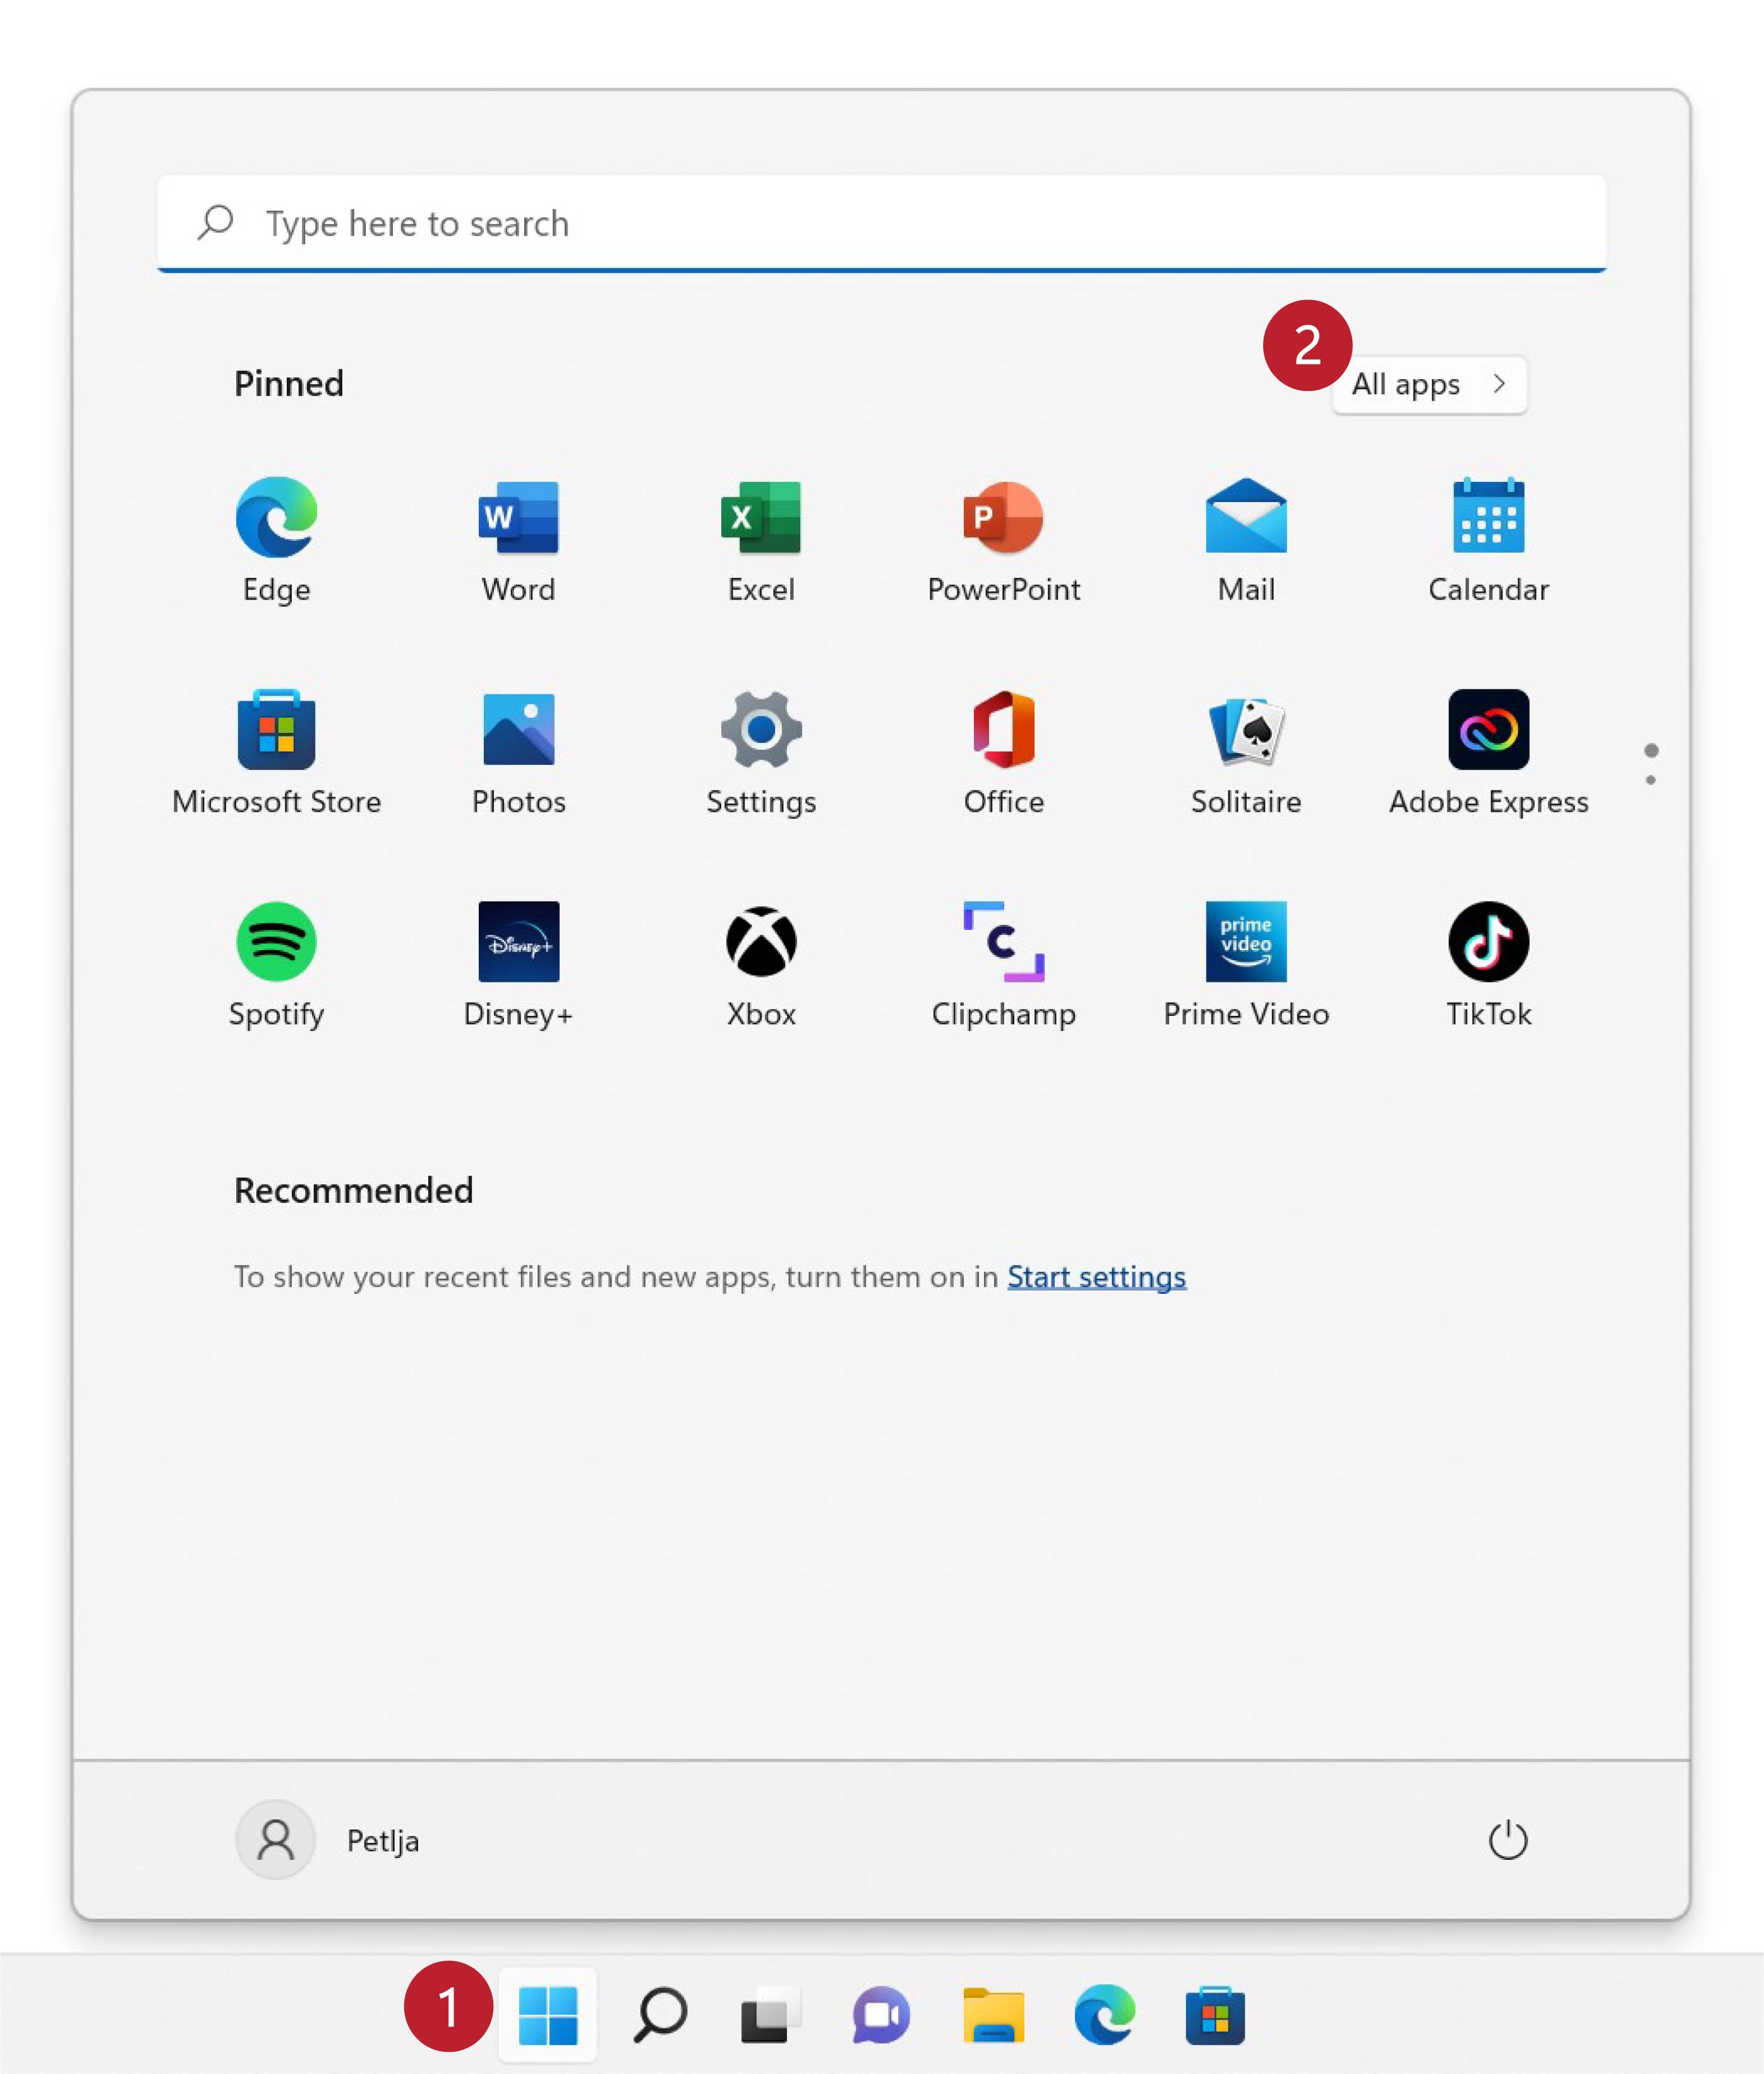Launch TikTok from pinned apps

[1488, 942]
